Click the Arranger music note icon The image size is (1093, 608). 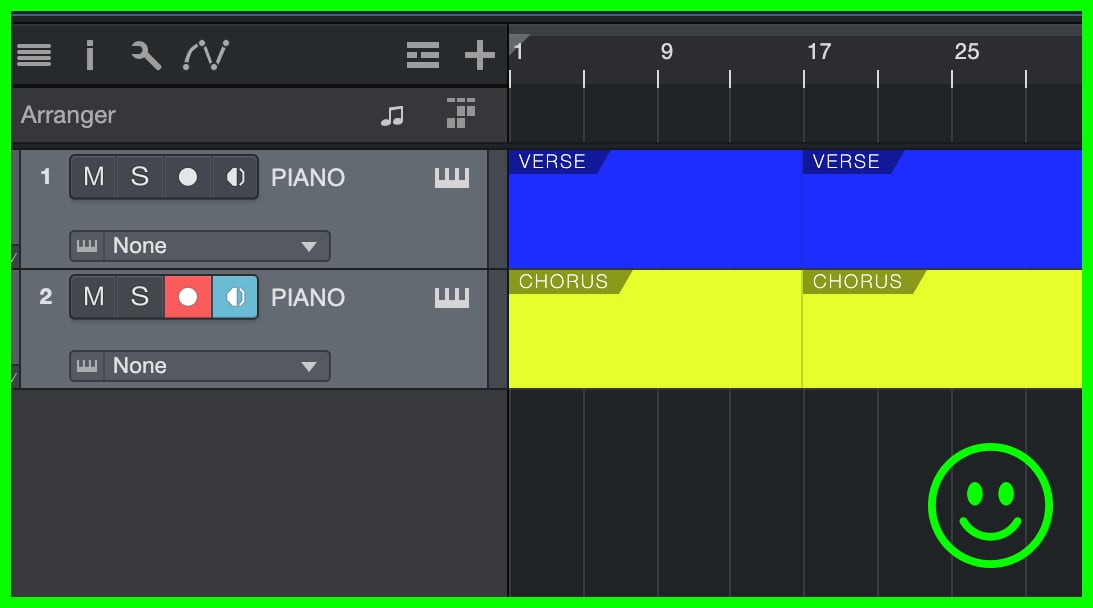[x=393, y=116]
